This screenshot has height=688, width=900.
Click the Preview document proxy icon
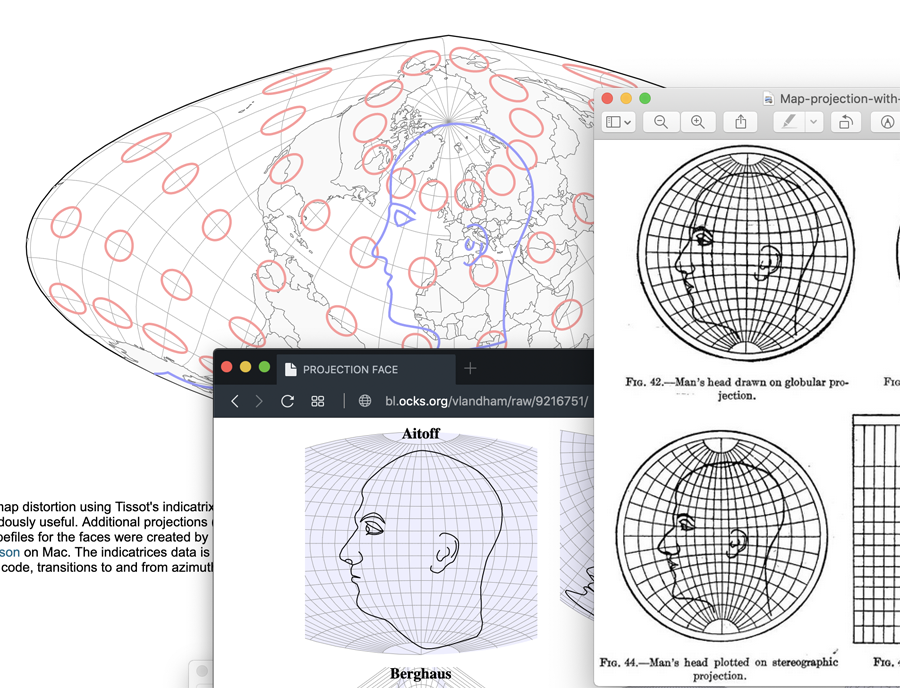point(768,99)
